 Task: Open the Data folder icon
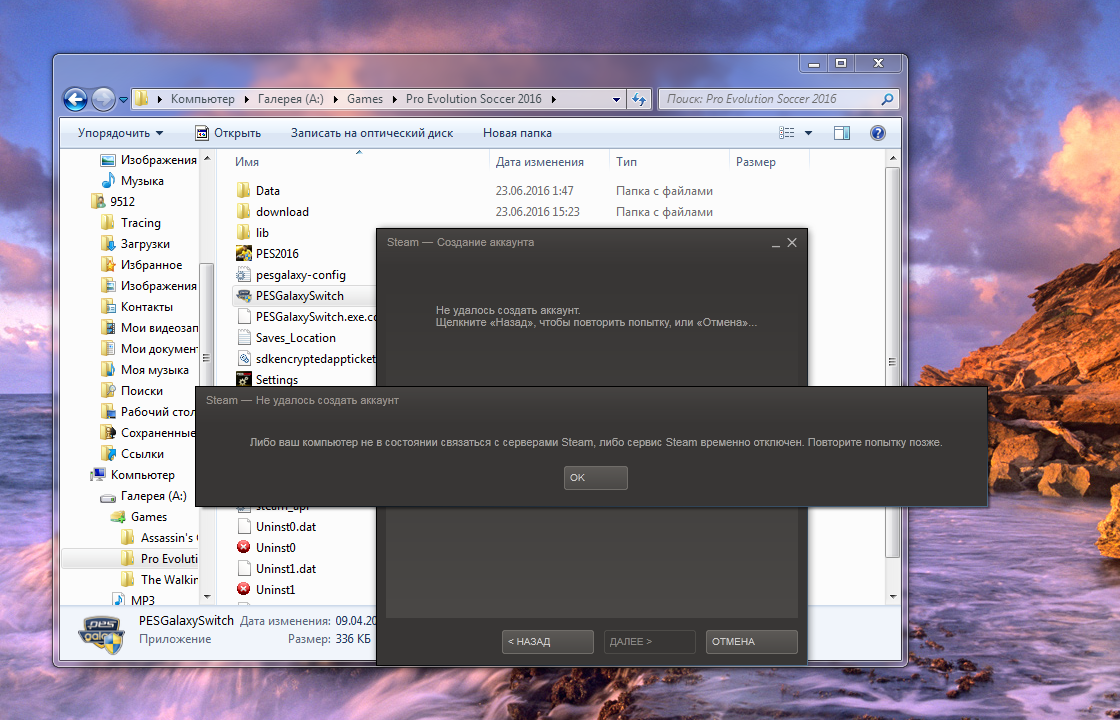tap(243, 191)
